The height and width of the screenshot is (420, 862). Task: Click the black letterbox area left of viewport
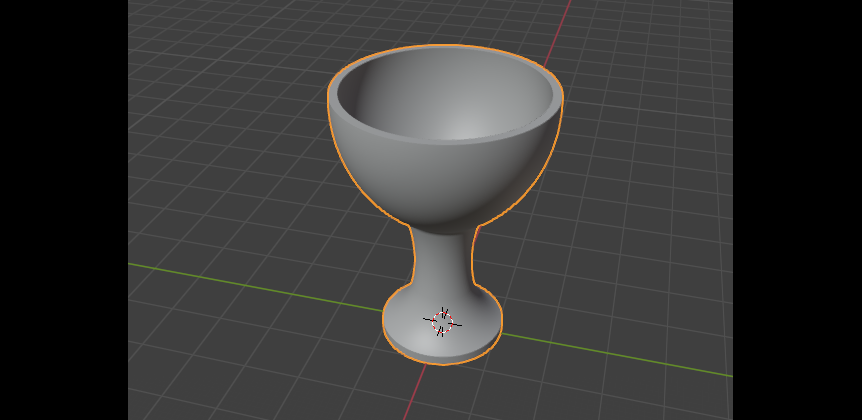click(x=64, y=210)
